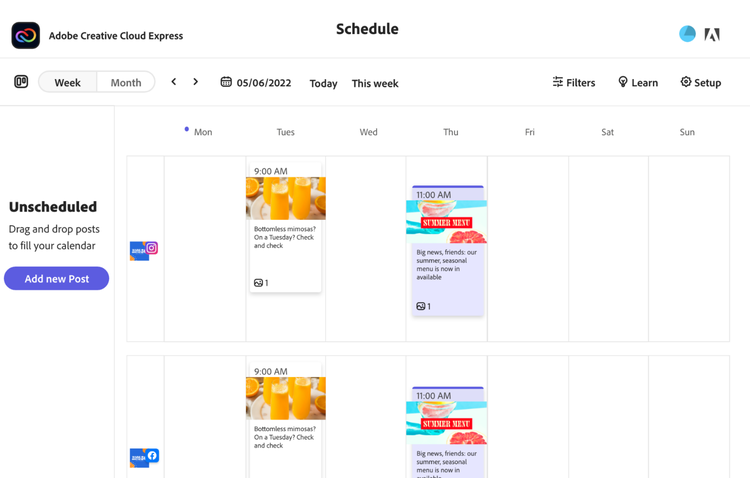Open the Filters options

coord(574,82)
